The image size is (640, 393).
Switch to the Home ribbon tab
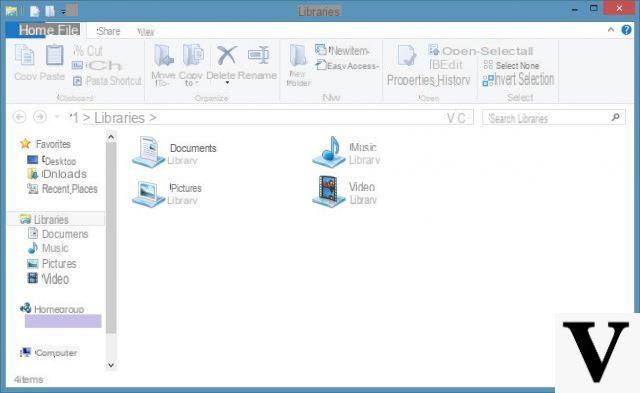(x=37, y=30)
